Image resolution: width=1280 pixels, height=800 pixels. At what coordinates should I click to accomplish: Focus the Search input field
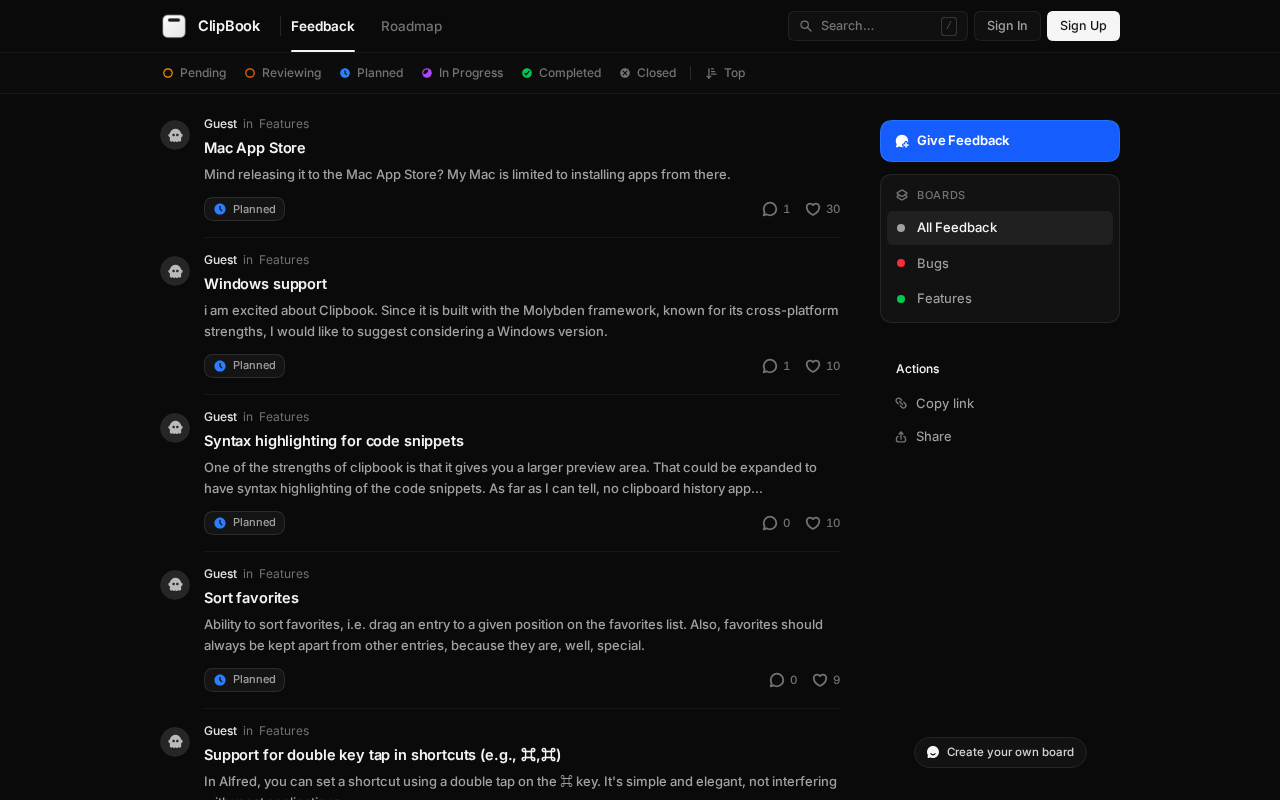(x=877, y=26)
